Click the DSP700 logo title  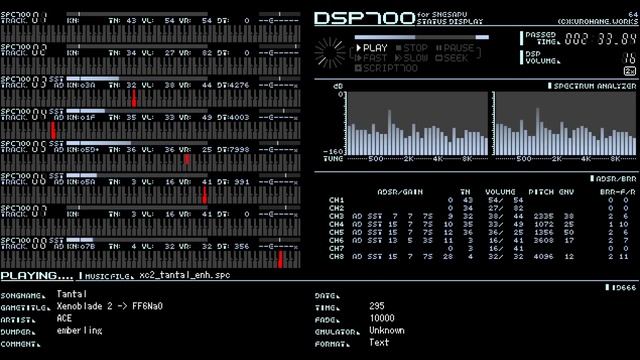pyautogui.click(x=364, y=18)
